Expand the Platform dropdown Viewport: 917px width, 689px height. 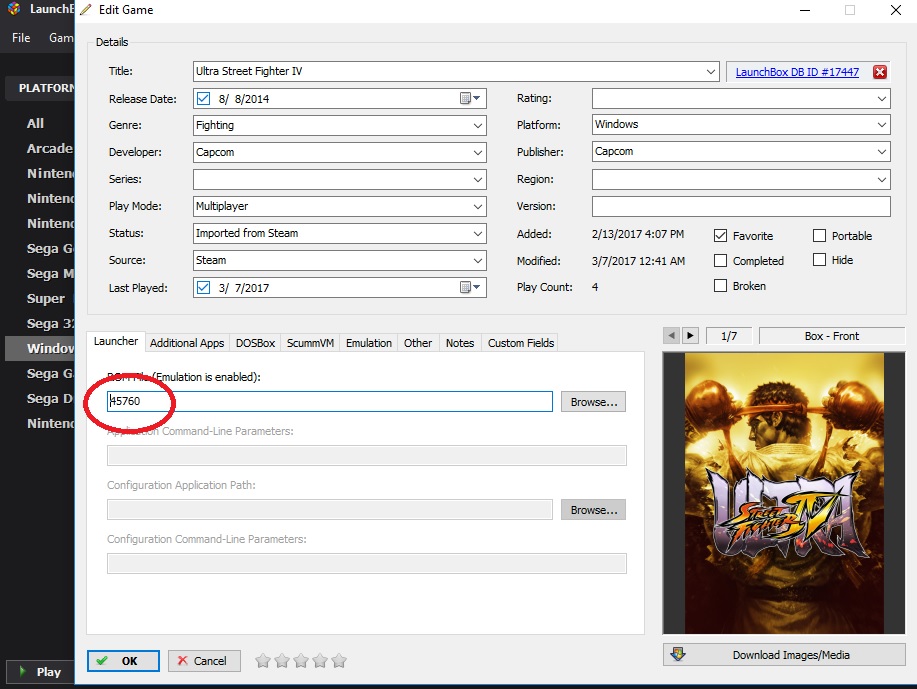point(882,125)
